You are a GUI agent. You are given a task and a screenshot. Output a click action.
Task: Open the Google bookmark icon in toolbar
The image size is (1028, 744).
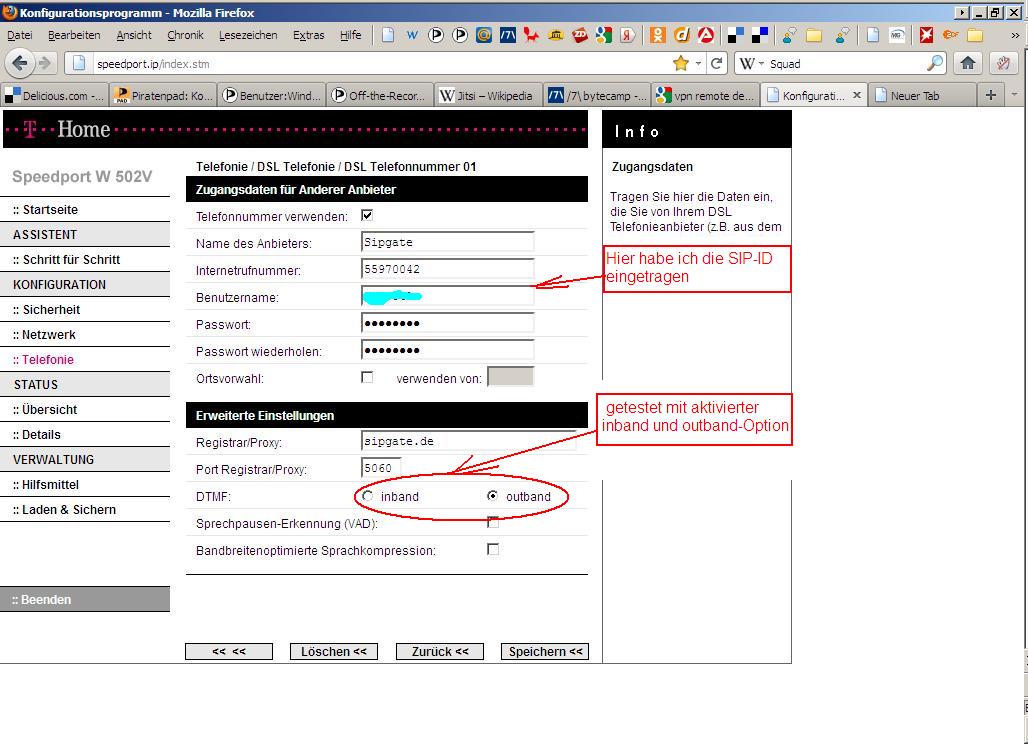(603, 35)
